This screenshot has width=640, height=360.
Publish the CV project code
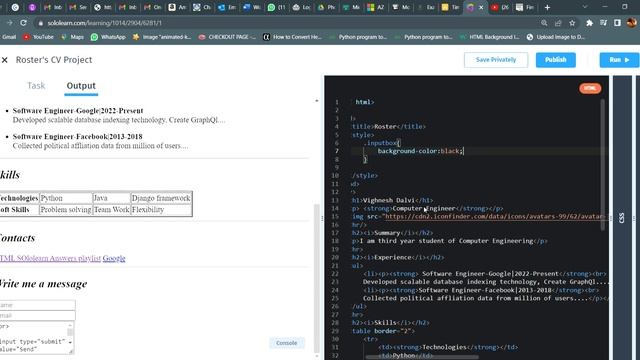(556, 60)
